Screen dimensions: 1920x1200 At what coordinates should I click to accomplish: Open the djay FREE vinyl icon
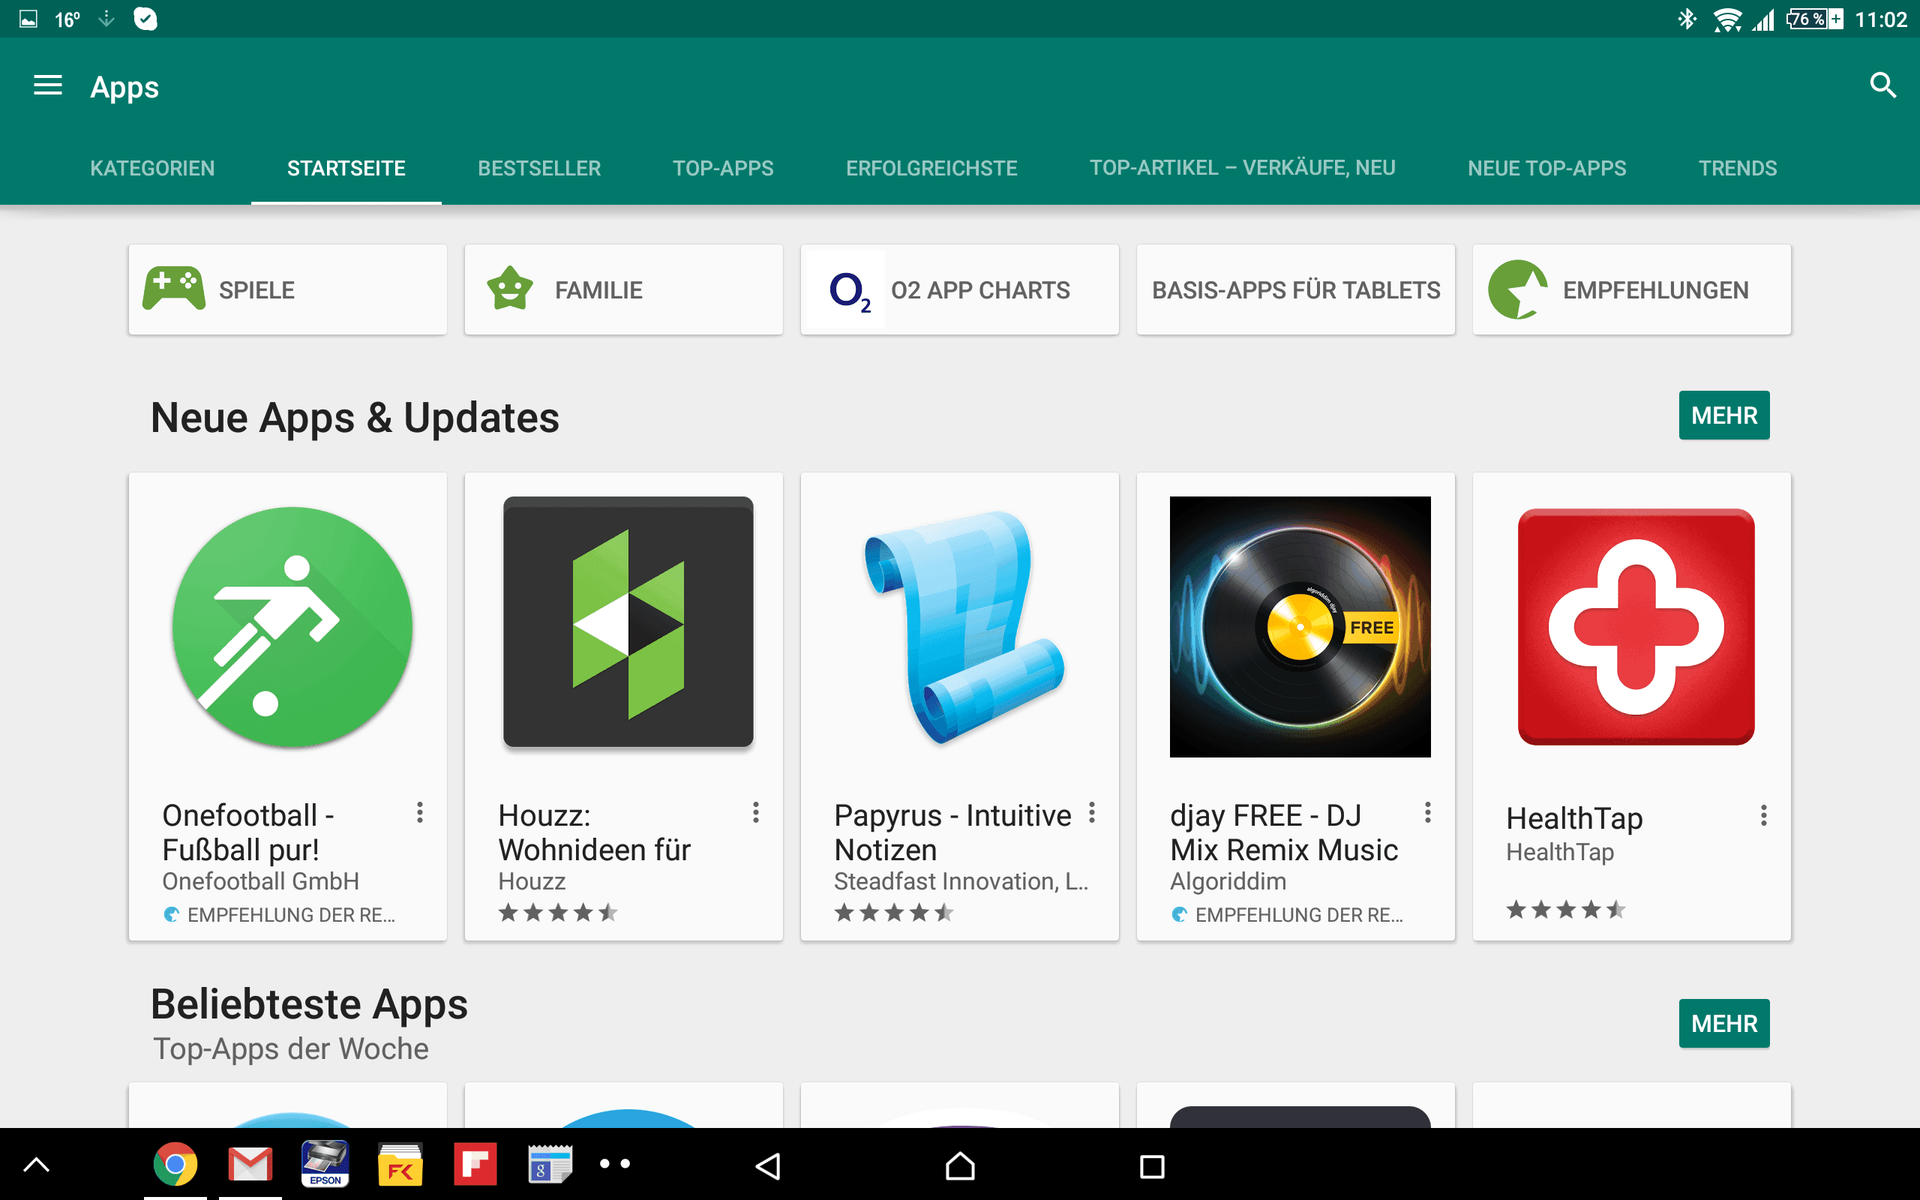(1300, 627)
